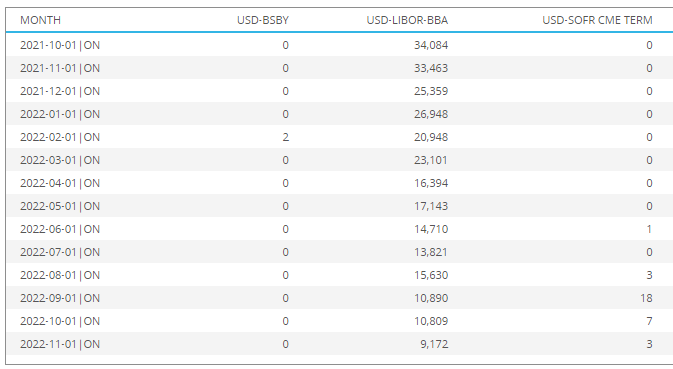Select the 2022-07-01 | ON row label
The height and width of the screenshot is (369, 673).
(x=60, y=252)
